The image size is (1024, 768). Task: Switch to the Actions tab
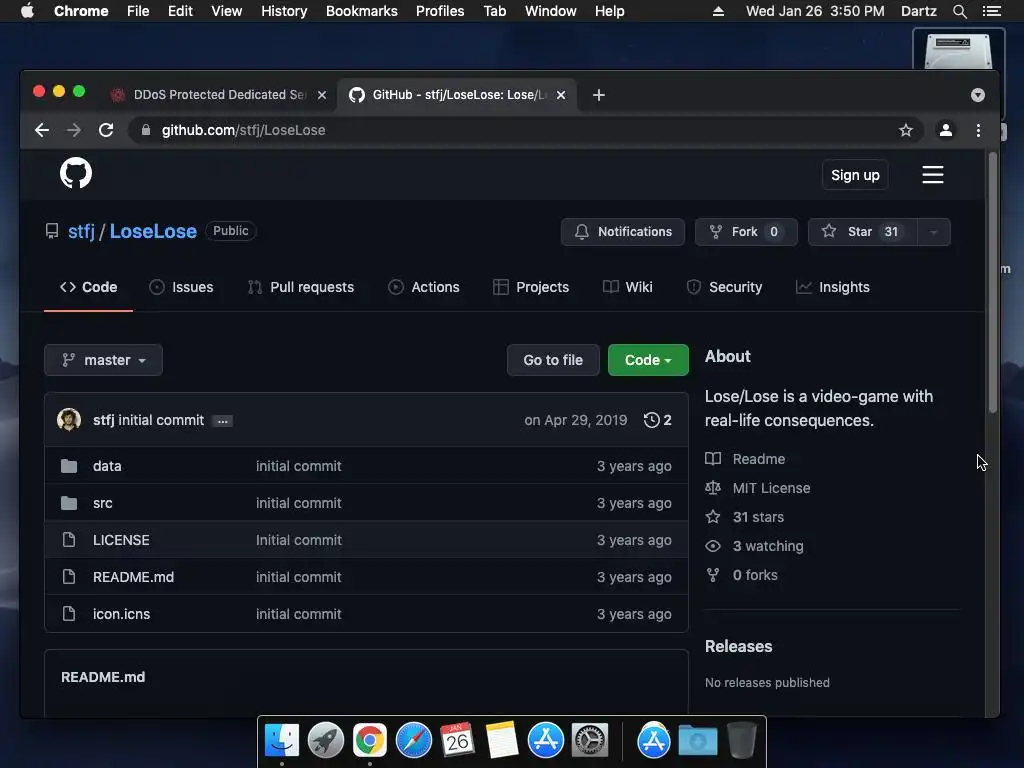click(x=424, y=287)
